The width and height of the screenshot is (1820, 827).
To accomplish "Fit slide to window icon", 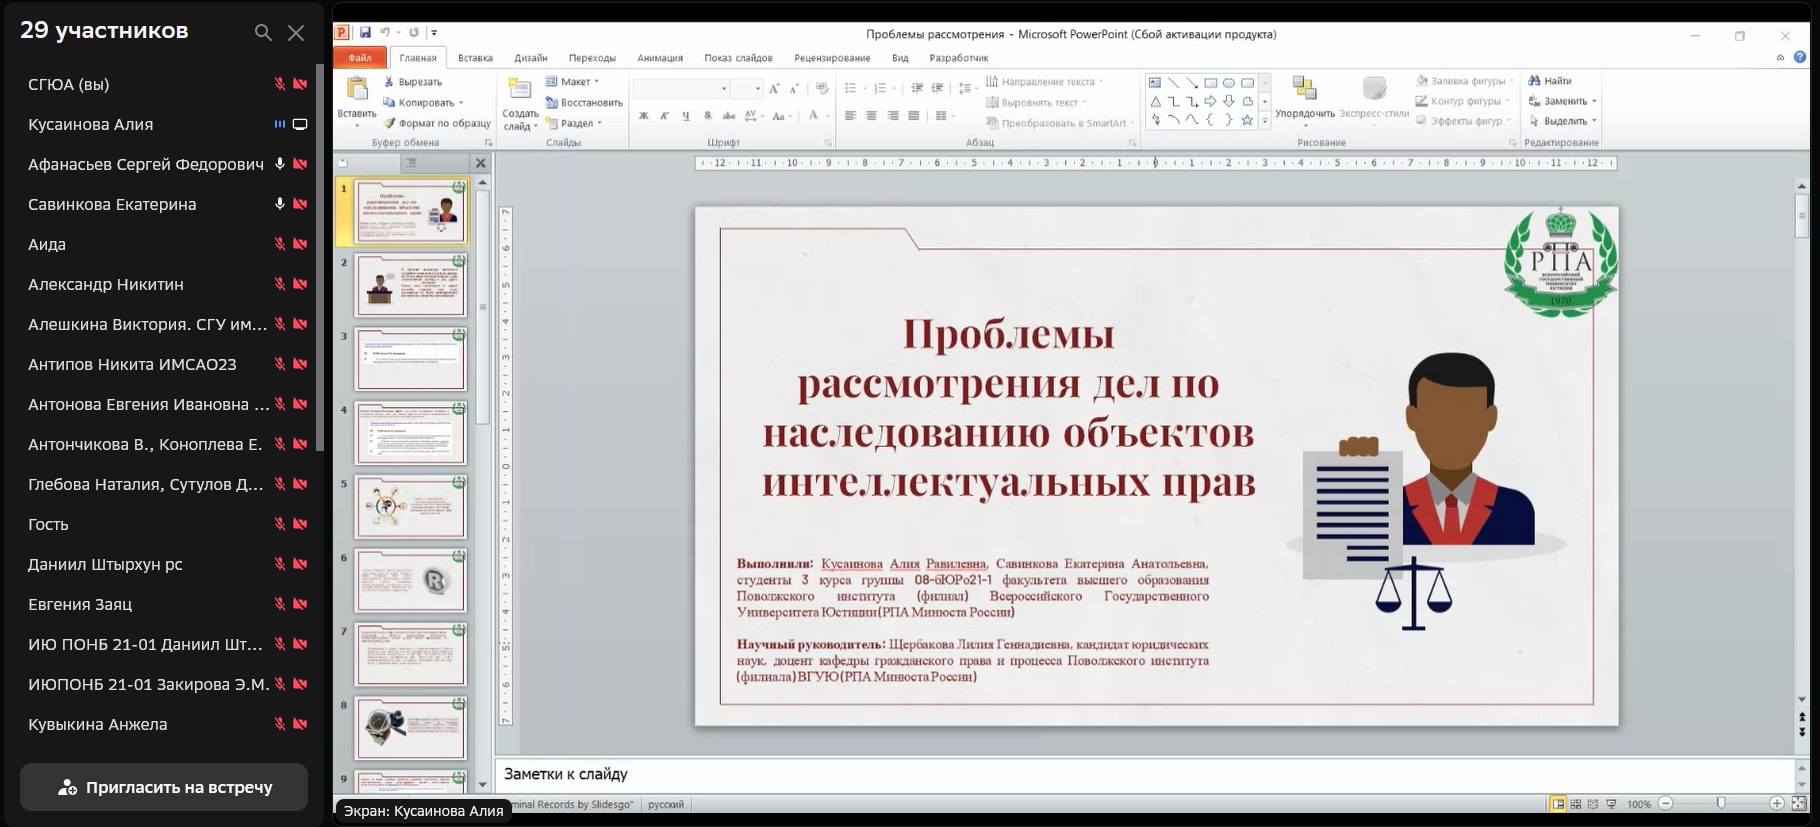I will pyautogui.click(x=1798, y=803).
